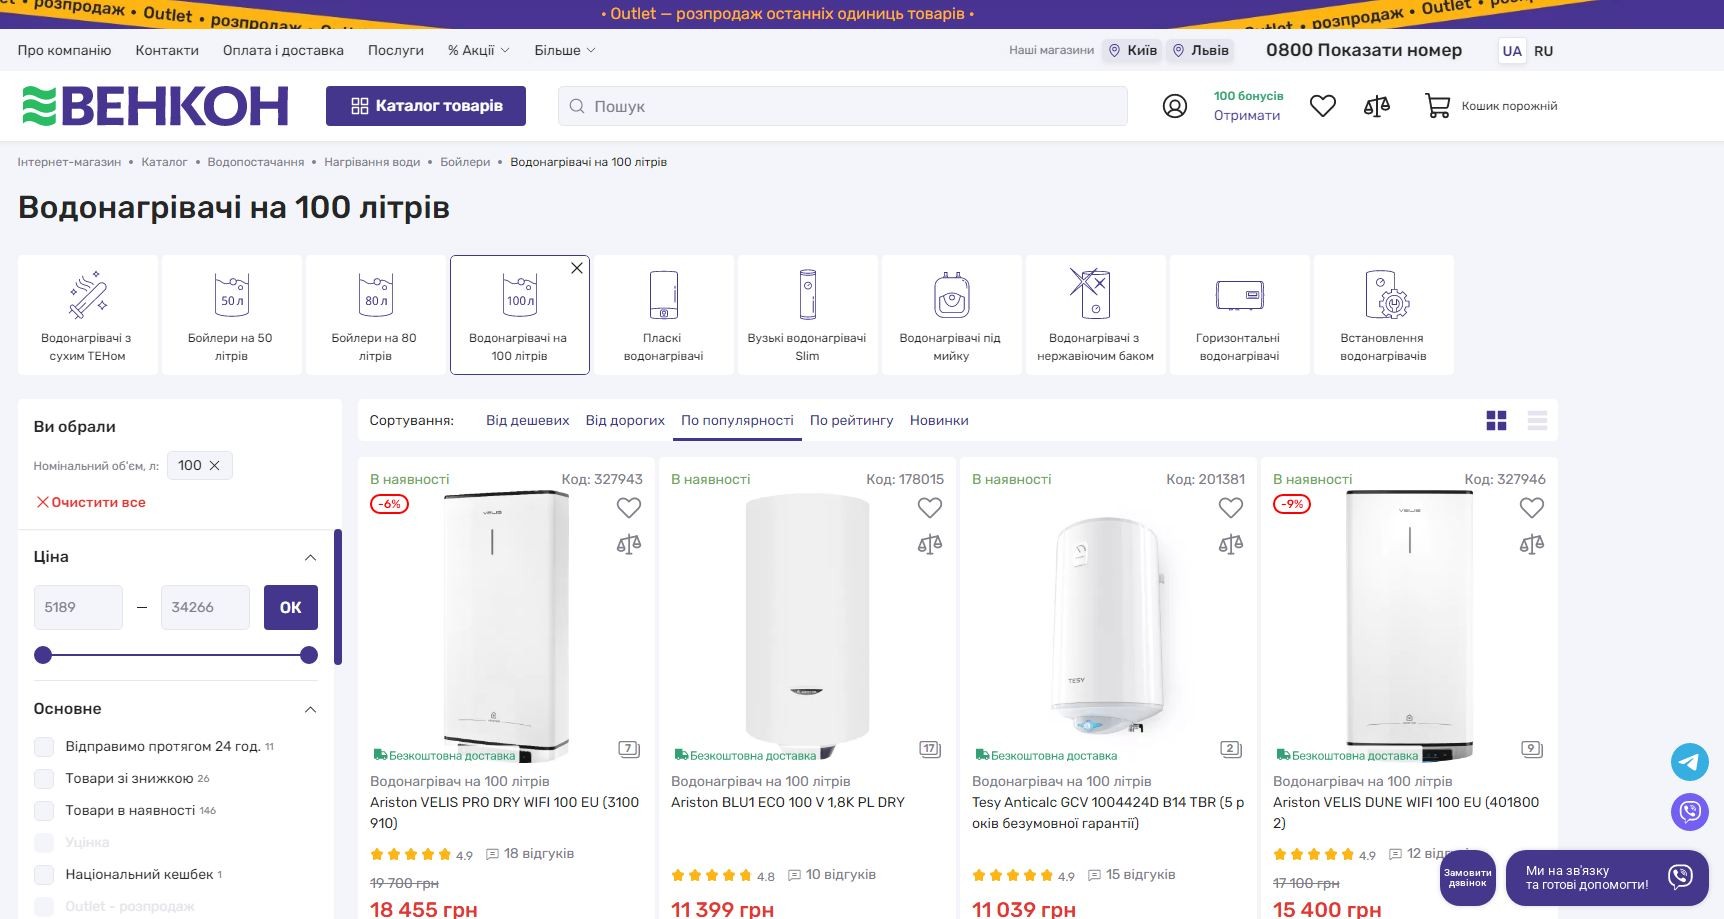
Task: Open Про компанію menu item
Action: pos(64,50)
